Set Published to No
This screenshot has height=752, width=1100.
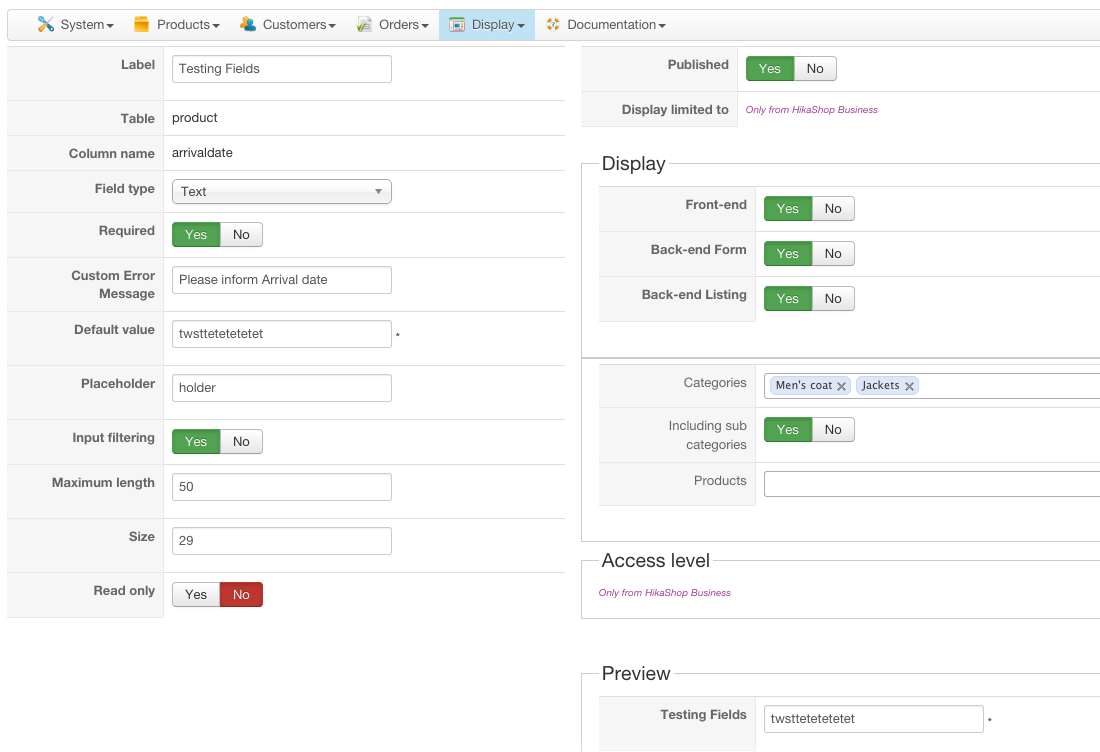pos(815,68)
